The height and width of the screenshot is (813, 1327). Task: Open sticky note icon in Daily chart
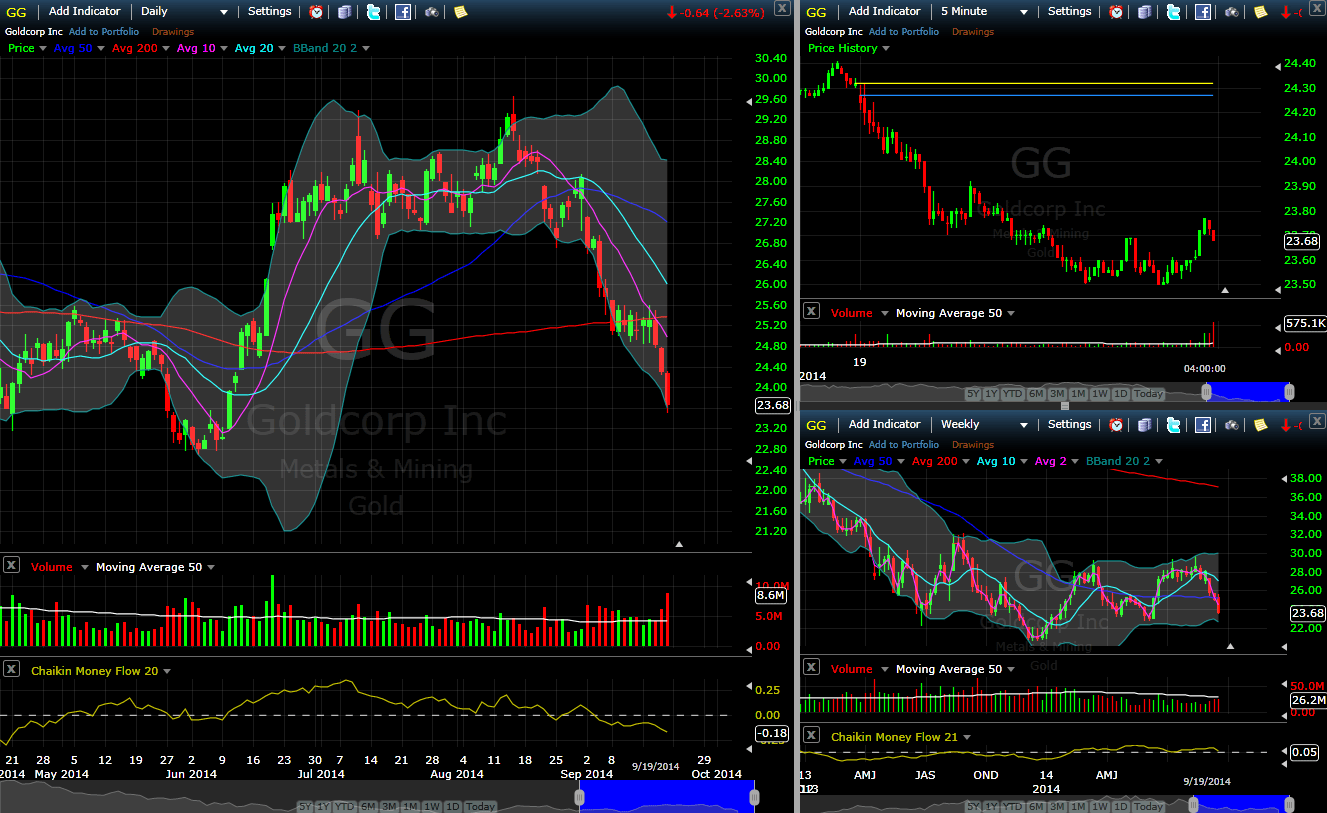(x=460, y=12)
